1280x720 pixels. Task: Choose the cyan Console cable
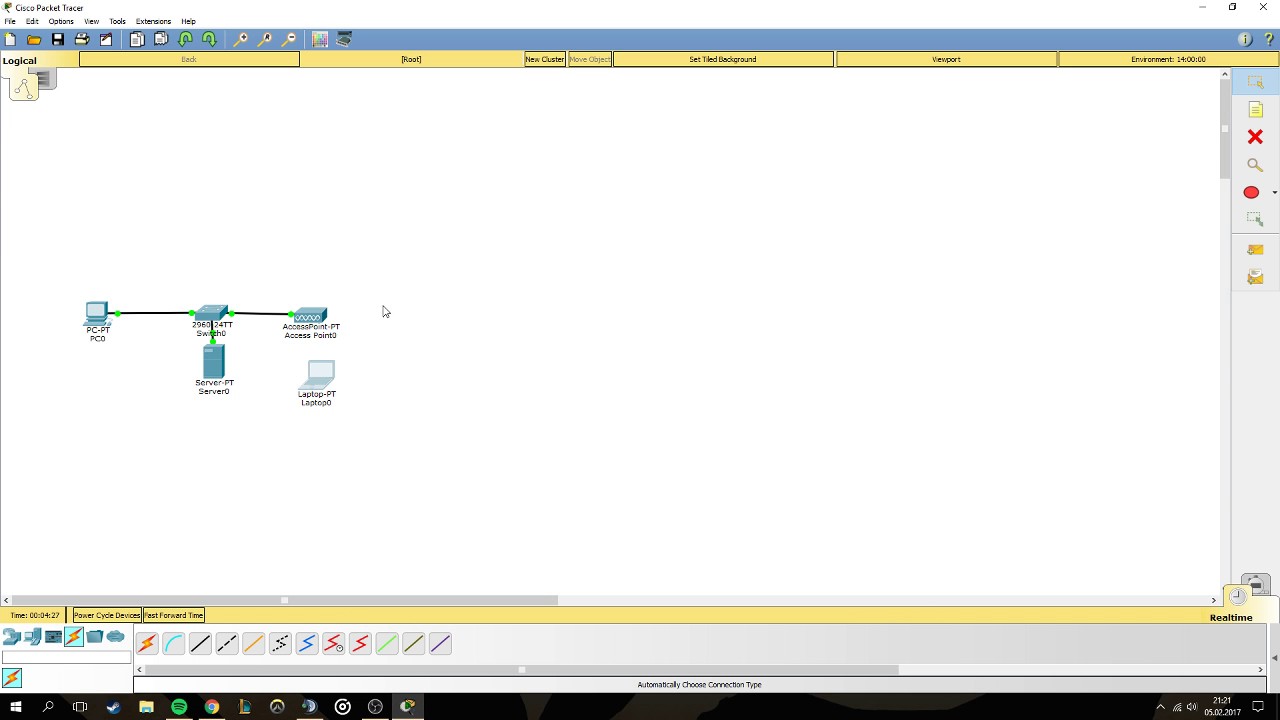click(173, 644)
